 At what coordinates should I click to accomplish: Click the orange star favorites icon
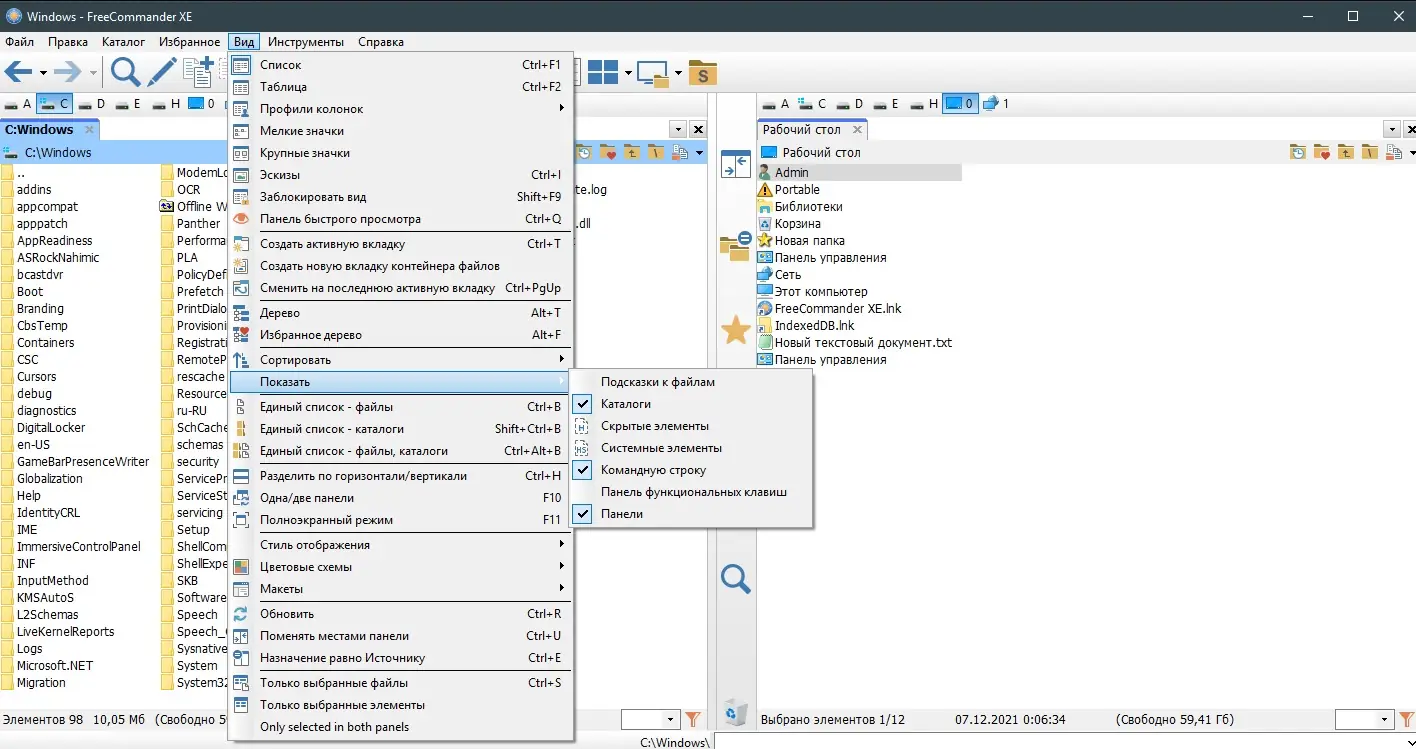[736, 330]
